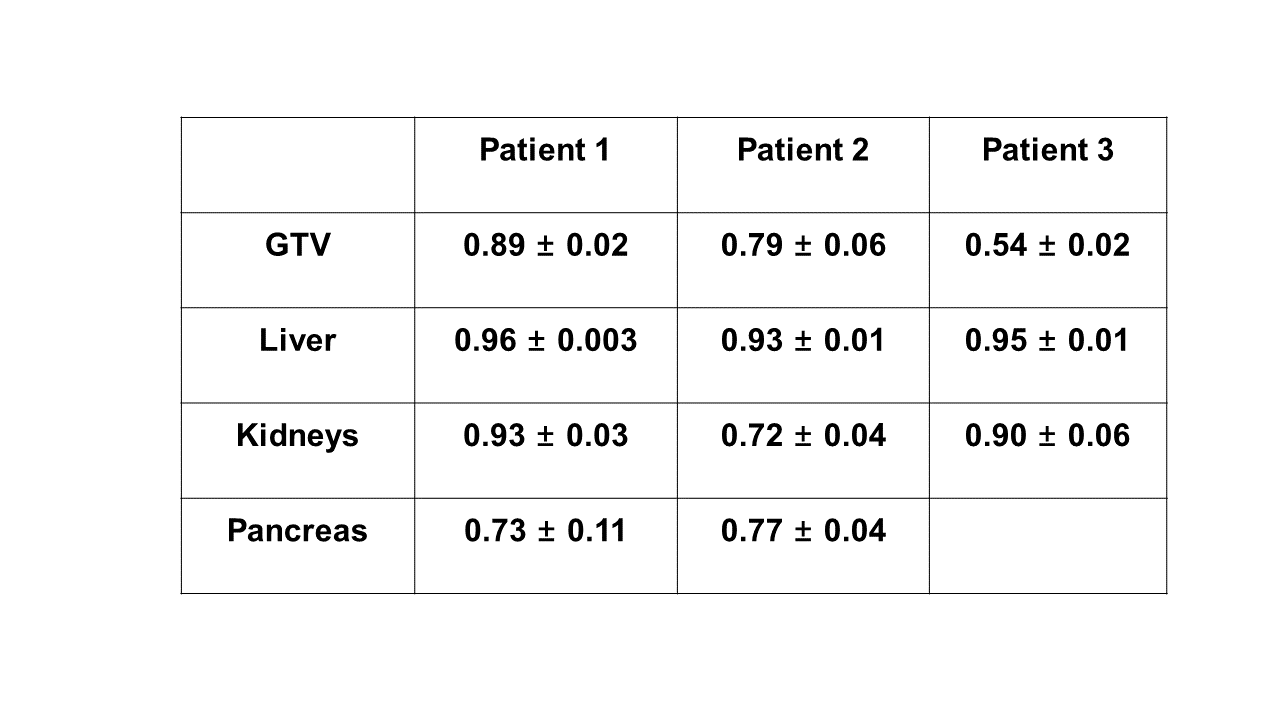Click the Patient 1 column header
Image resolution: width=1280 pixels, height=720 pixels.
(545, 150)
